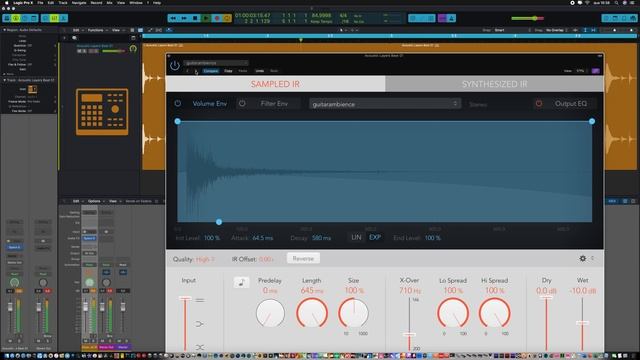Click the Input slider handle
The height and width of the screenshot is (360, 640).
click(185, 299)
